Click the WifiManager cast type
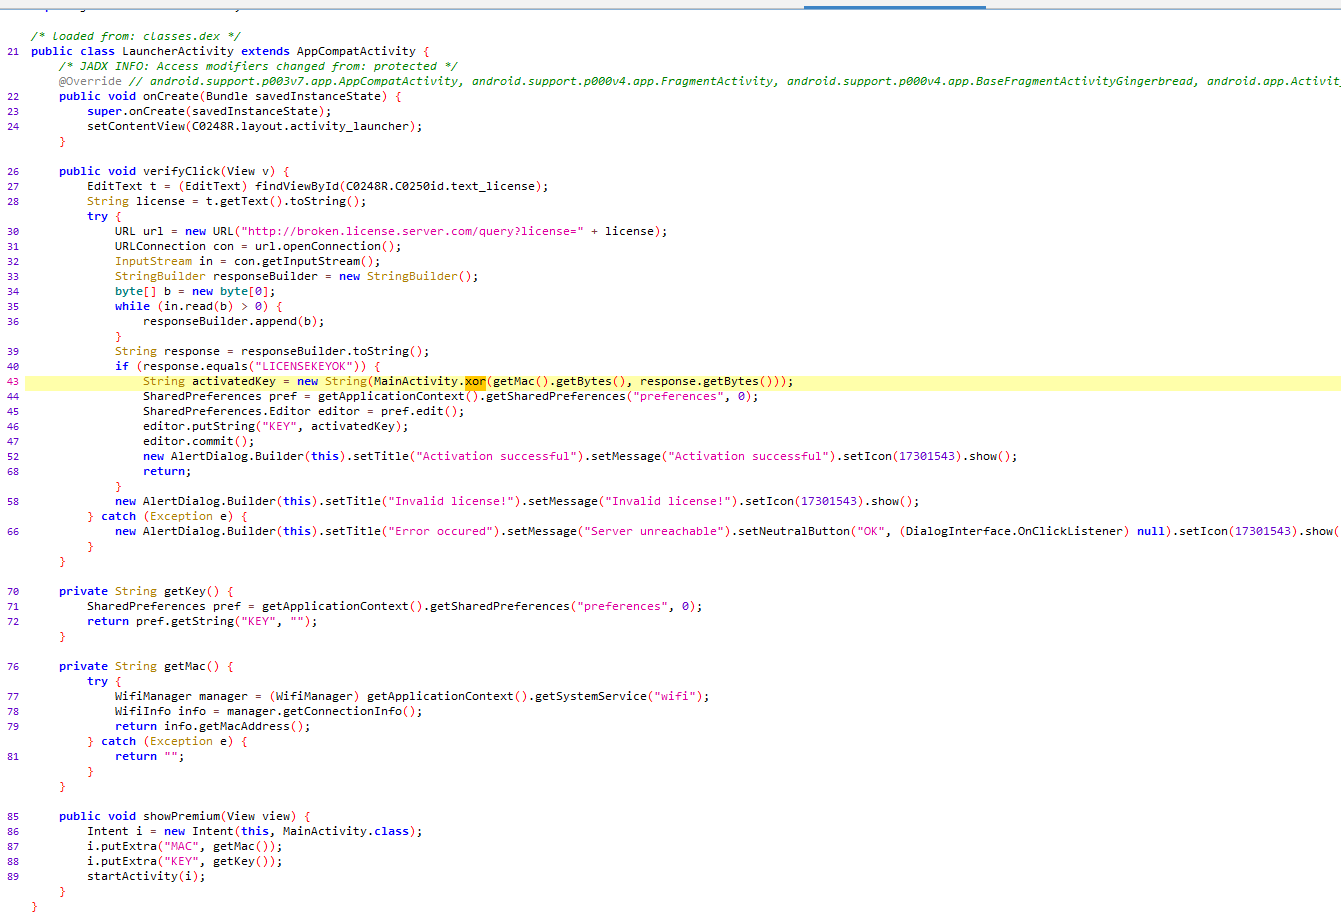The height and width of the screenshot is (918, 1341). 315,696
